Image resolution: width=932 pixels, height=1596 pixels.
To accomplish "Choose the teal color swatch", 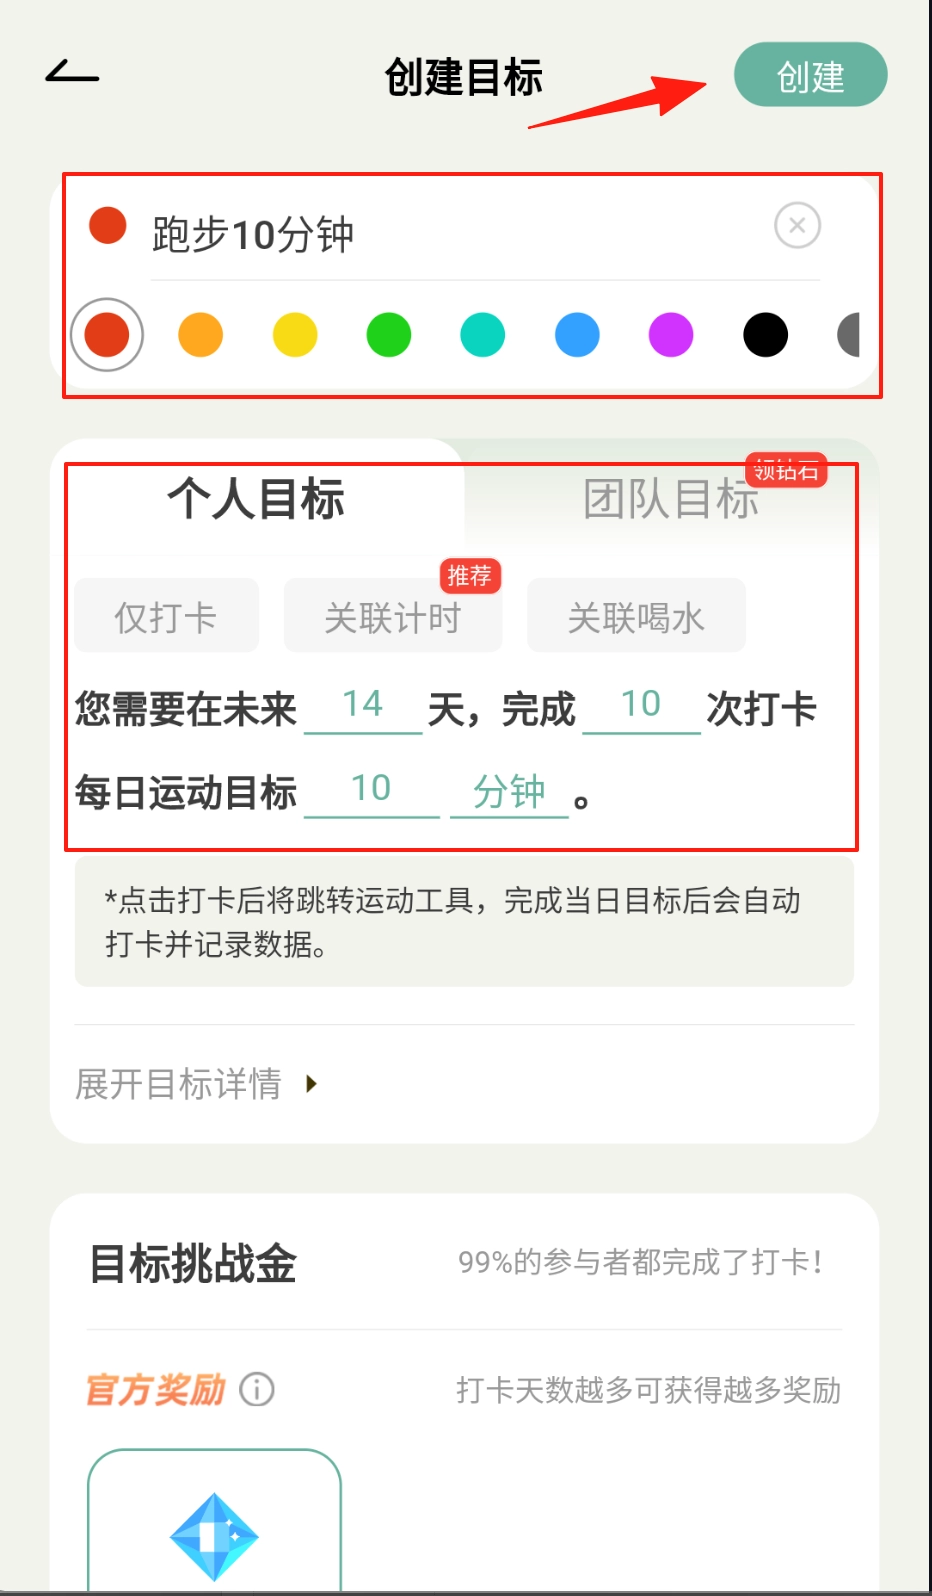I will (483, 335).
